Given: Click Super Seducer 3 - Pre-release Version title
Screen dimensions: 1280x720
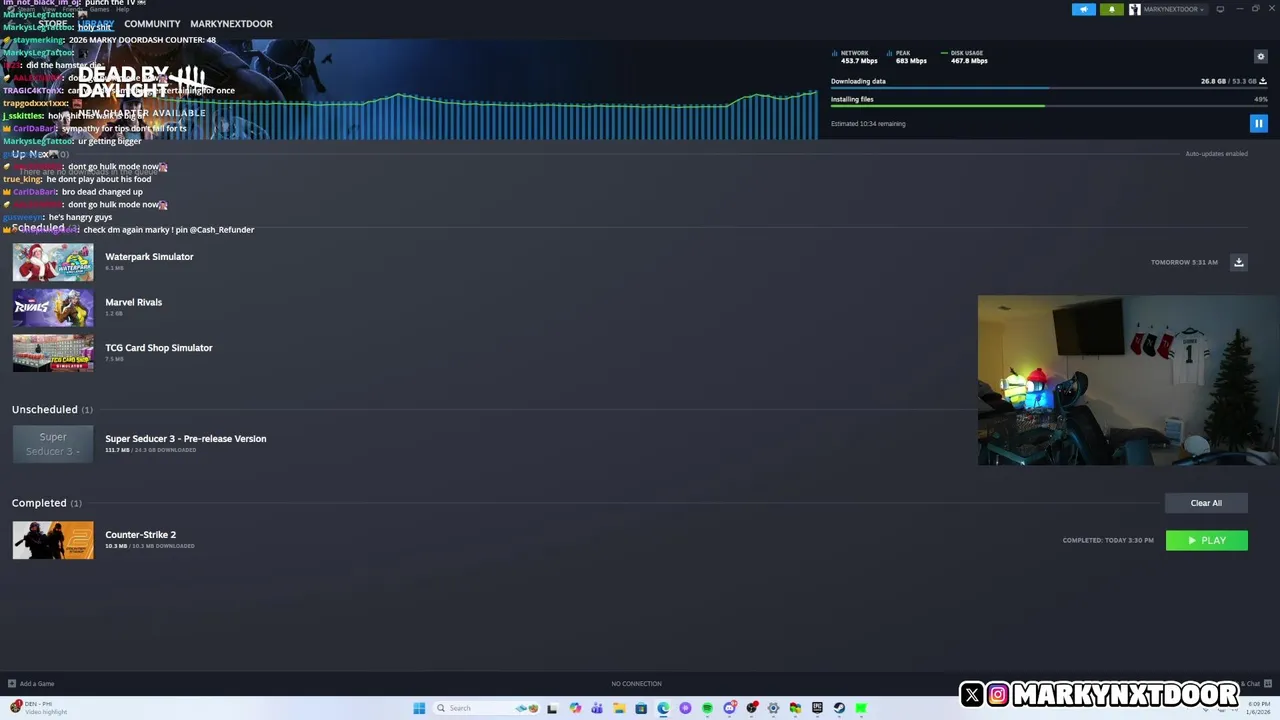Looking at the screenshot, I should (x=185, y=439).
